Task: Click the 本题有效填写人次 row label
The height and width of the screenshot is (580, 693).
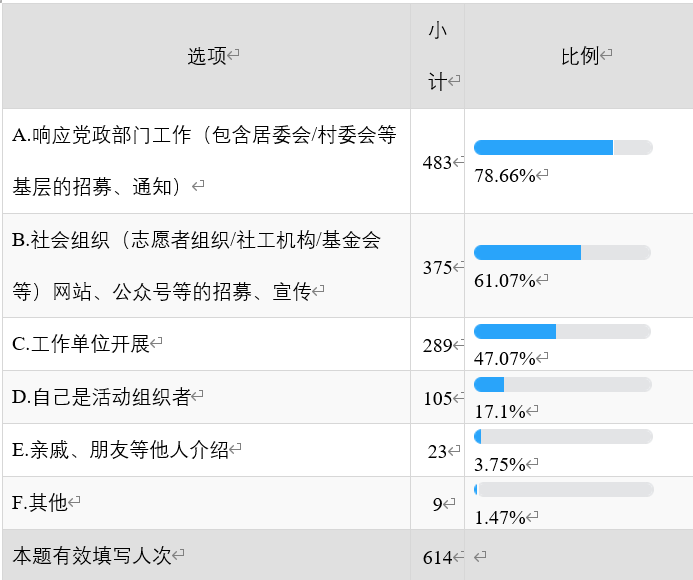Action: point(92,556)
